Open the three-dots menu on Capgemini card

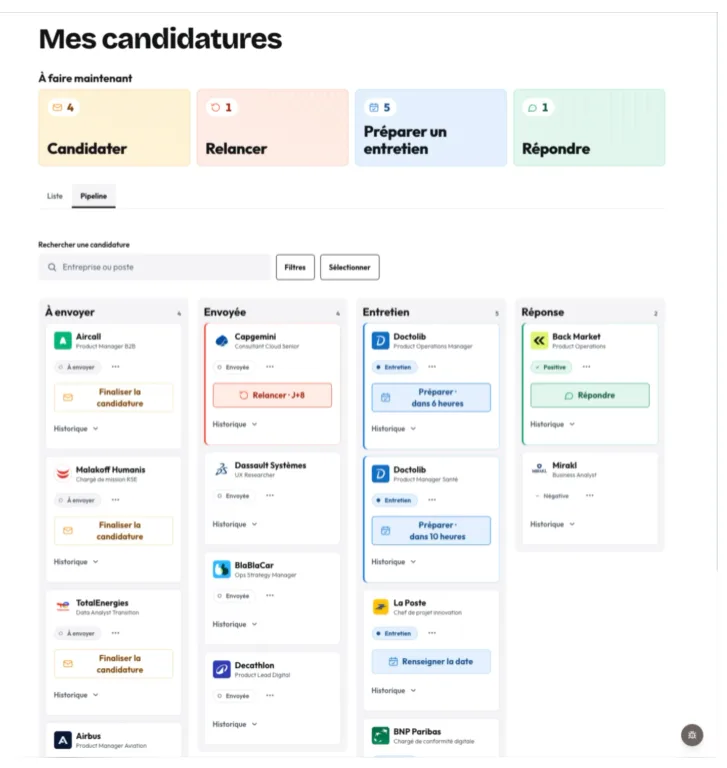click(270, 367)
